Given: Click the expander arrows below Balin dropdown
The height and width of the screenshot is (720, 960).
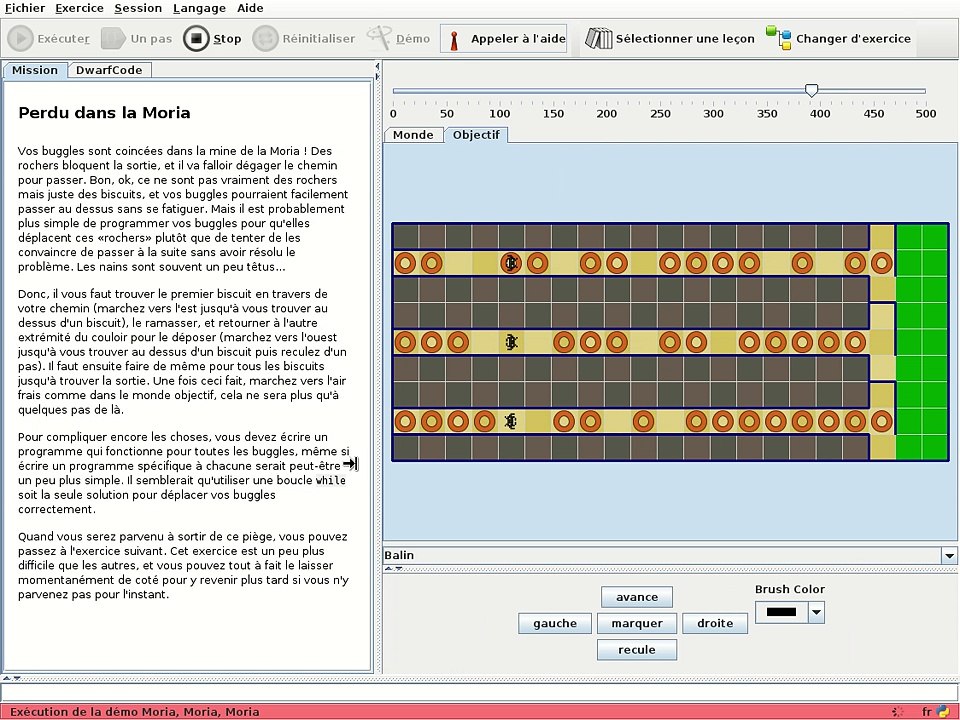Looking at the screenshot, I should (x=393, y=569).
